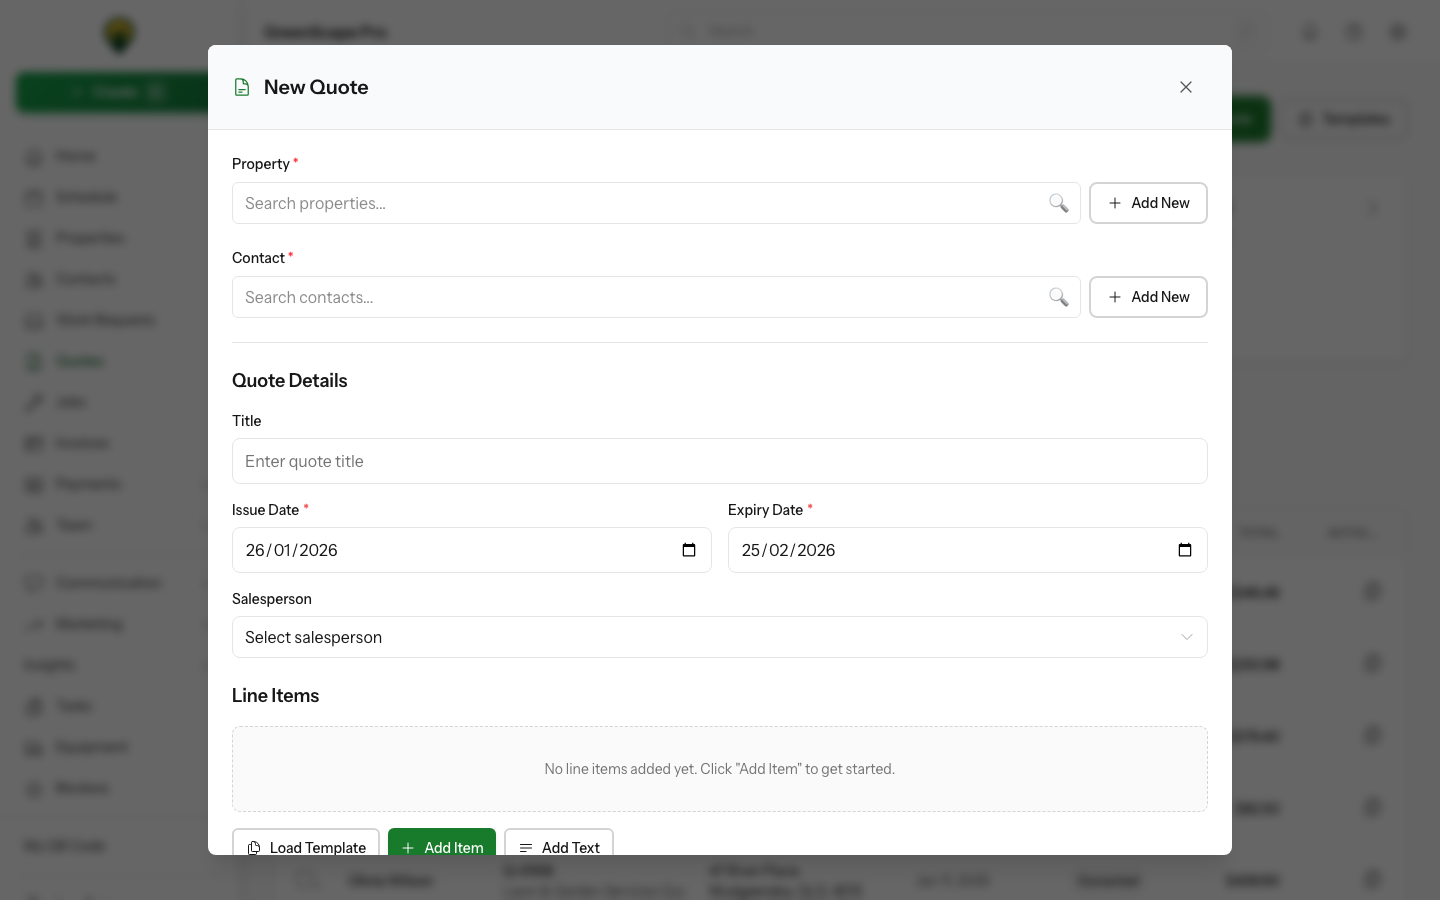Click the Search contacts field

[640, 297]
